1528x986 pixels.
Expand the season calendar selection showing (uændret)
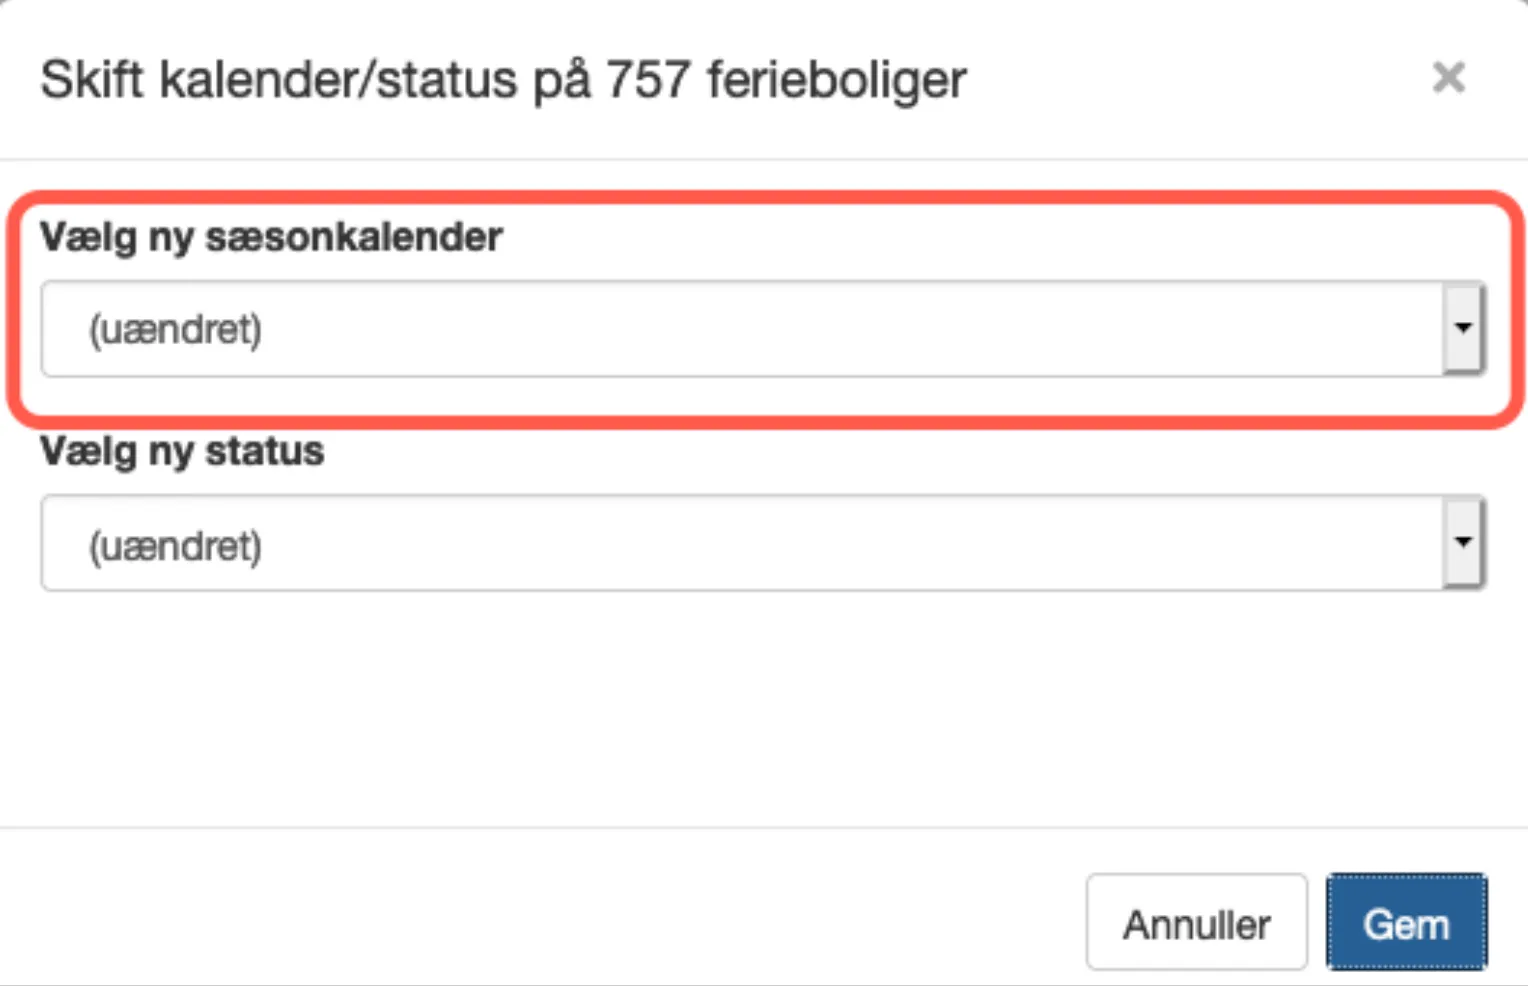coord(760,328)
